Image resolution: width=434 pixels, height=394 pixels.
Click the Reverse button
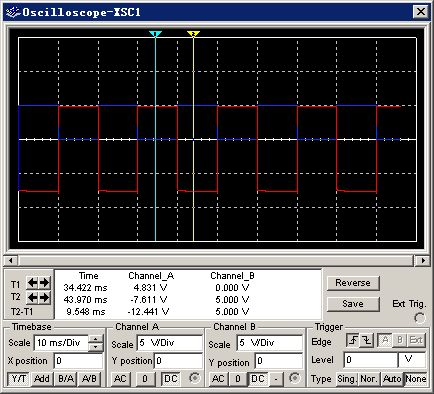click(353, 283)
